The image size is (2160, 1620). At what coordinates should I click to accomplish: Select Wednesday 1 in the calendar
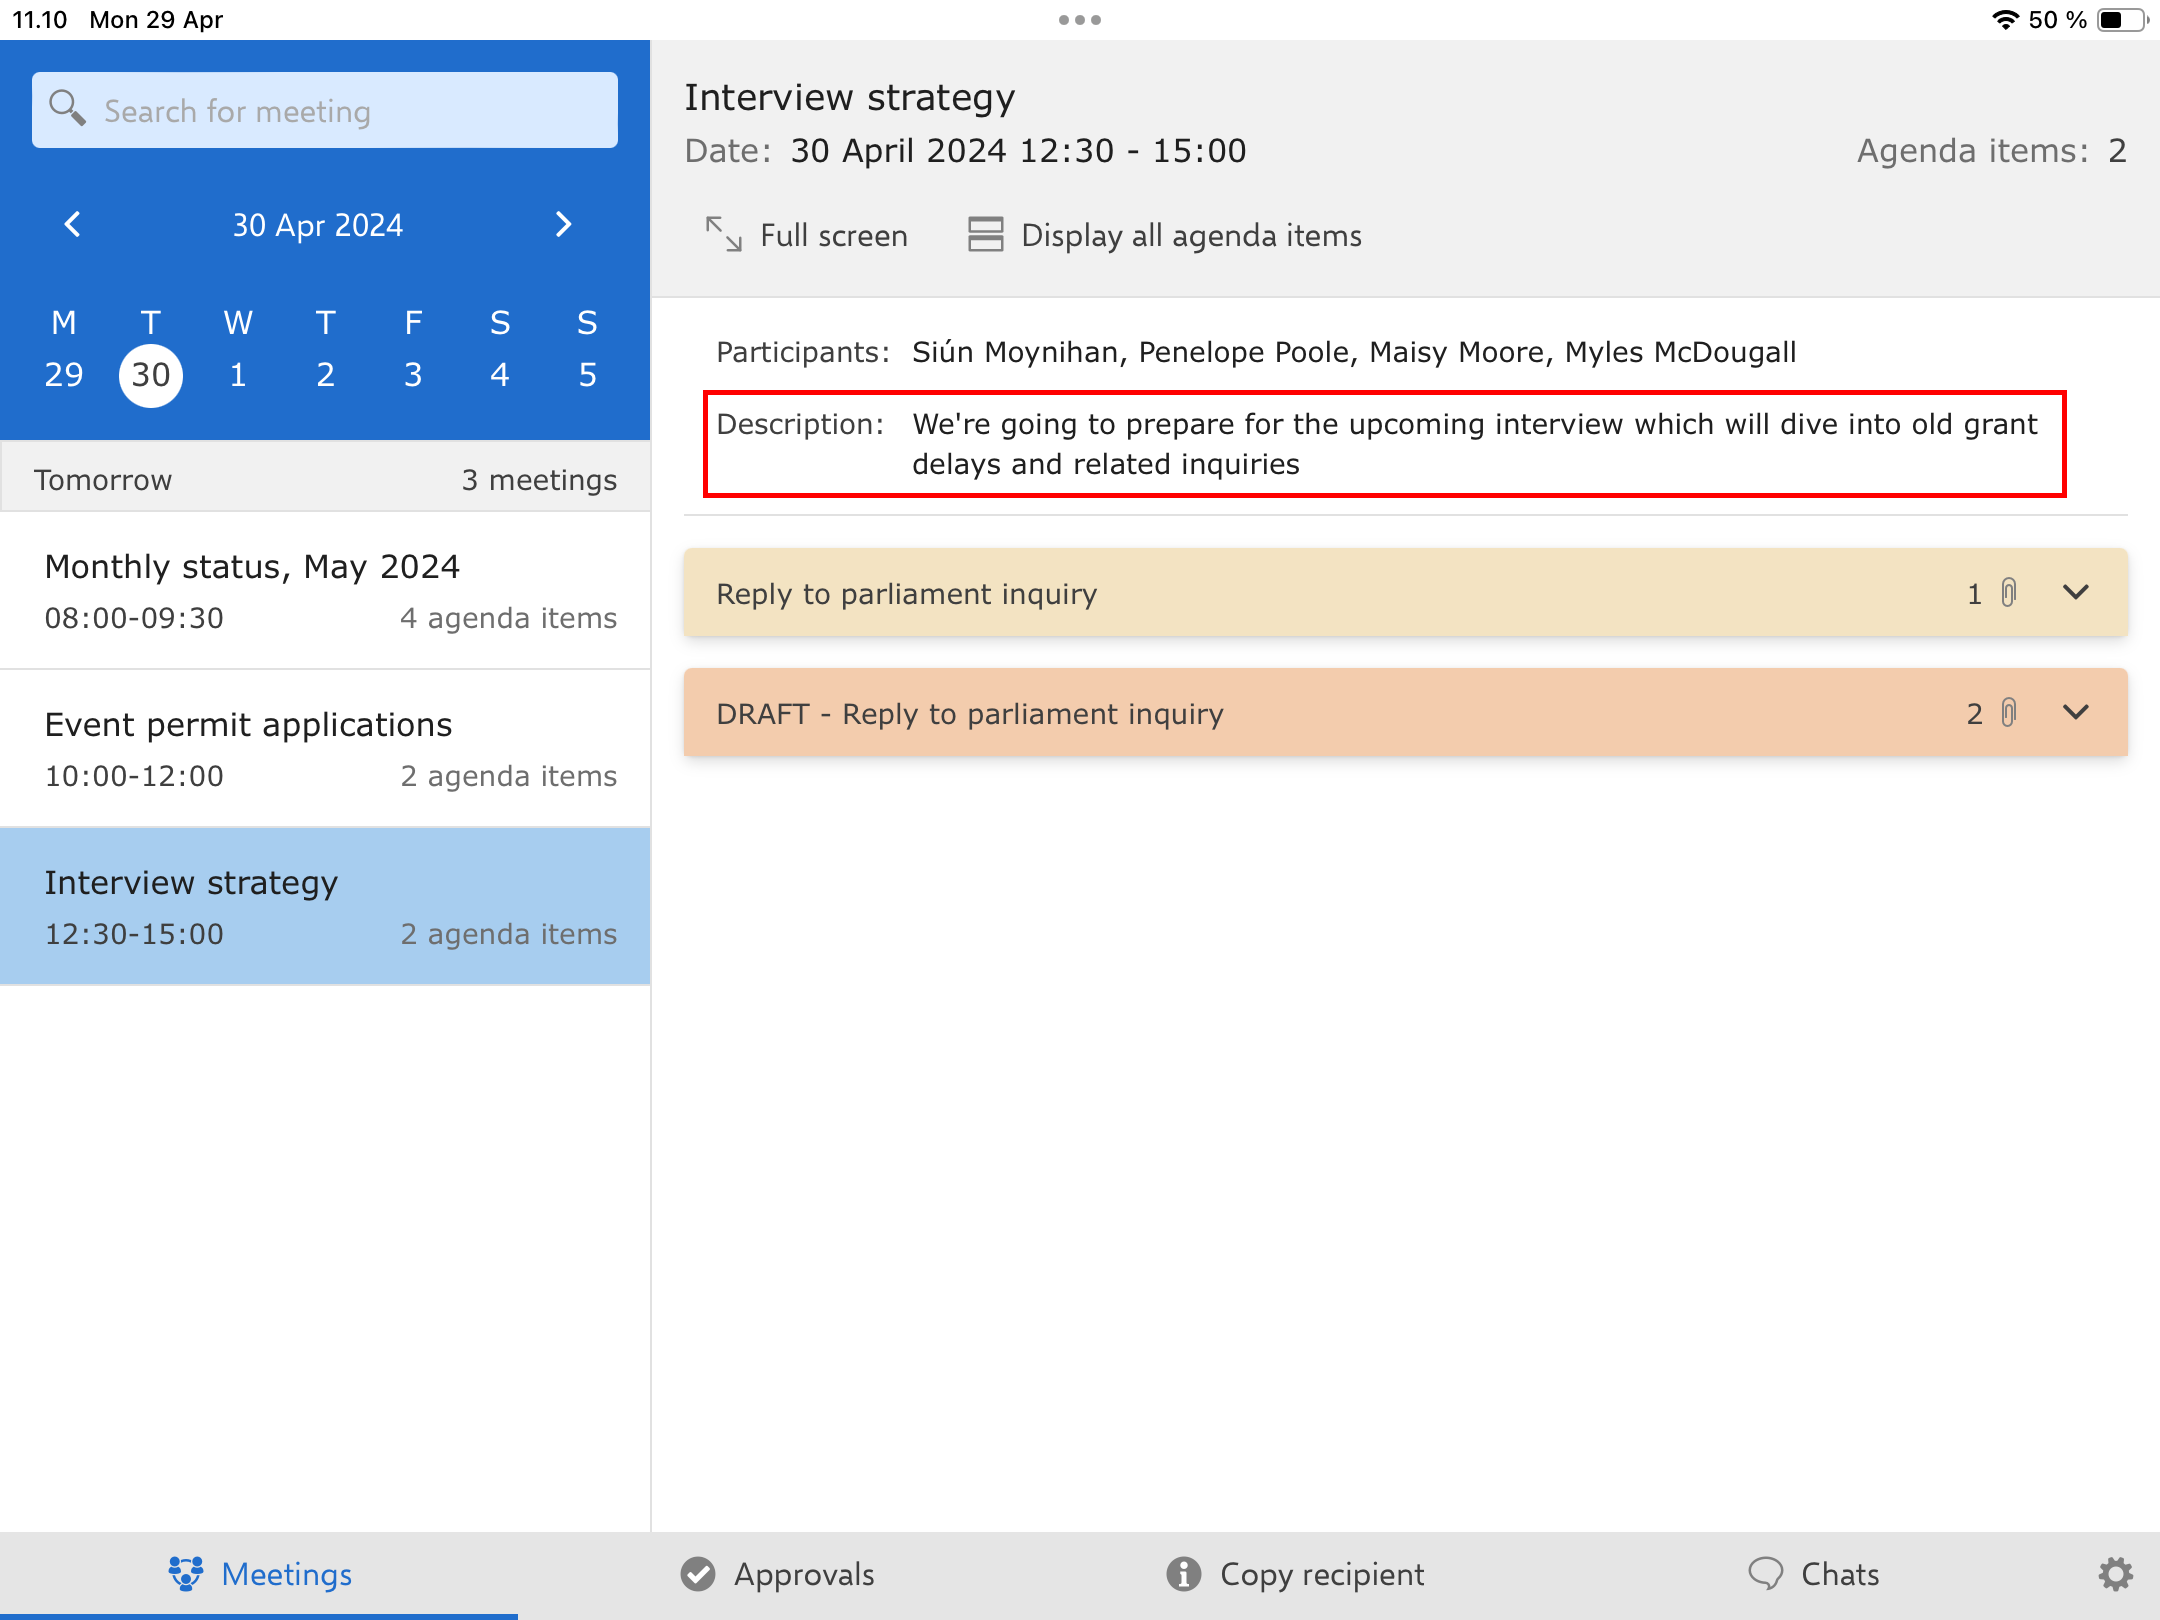238,375
